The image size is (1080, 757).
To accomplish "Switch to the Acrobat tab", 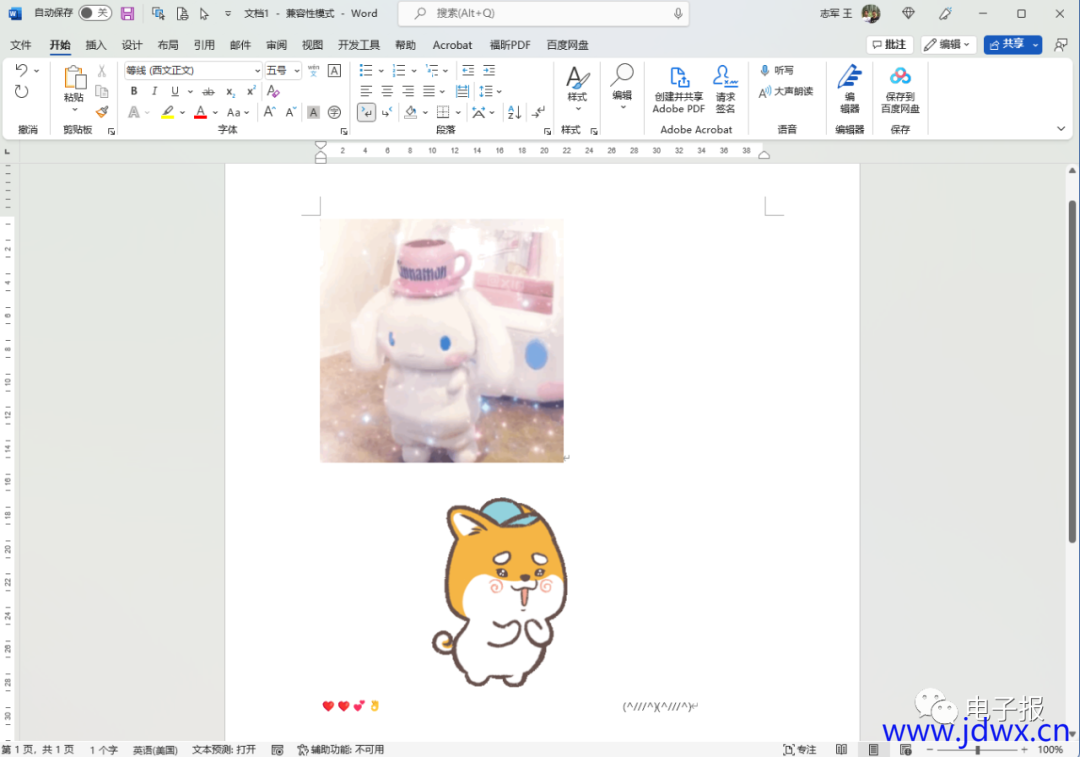I will point(452,45).
